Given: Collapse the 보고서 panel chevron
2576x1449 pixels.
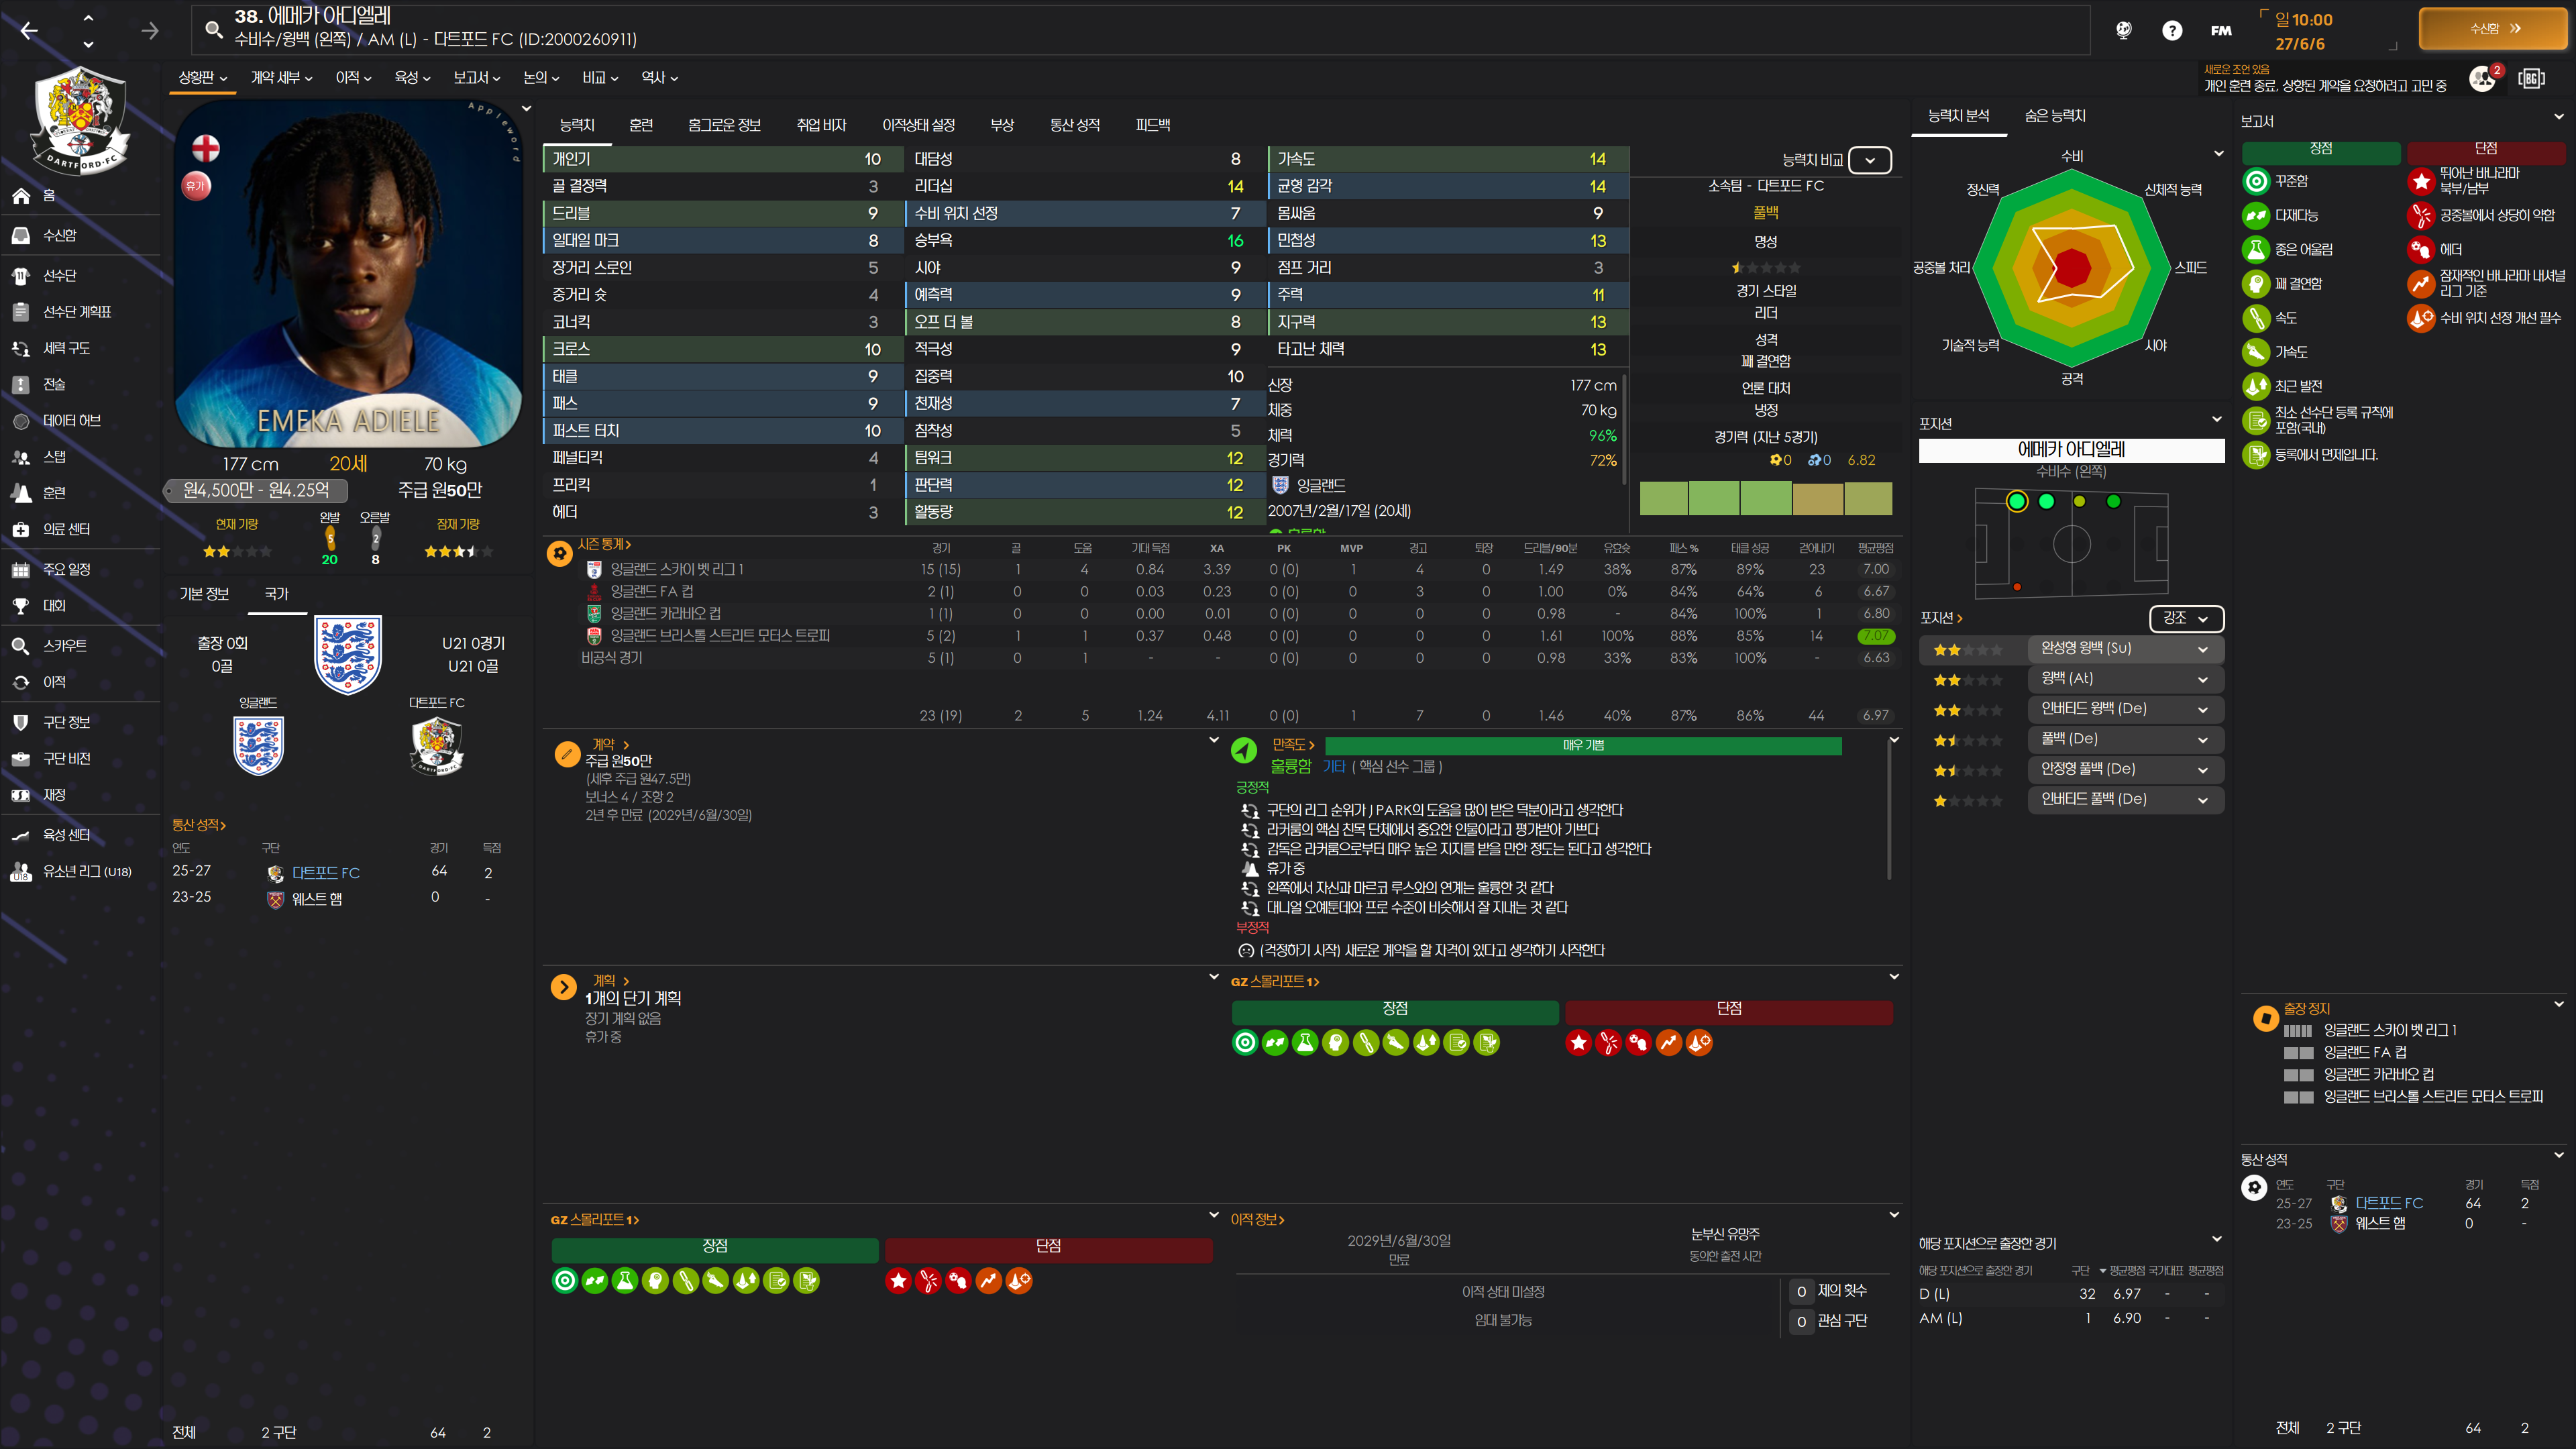Looking at the screenshot, I should [x=2559, y=117].
